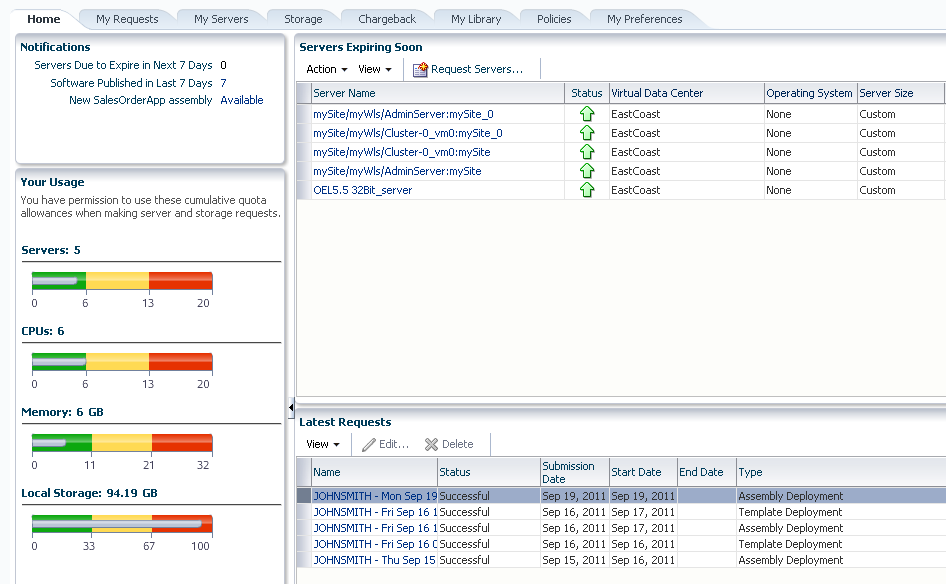Viewport: 946px width, 584px height.
Task: Click the Edit... button label
Action: point(394,445)
